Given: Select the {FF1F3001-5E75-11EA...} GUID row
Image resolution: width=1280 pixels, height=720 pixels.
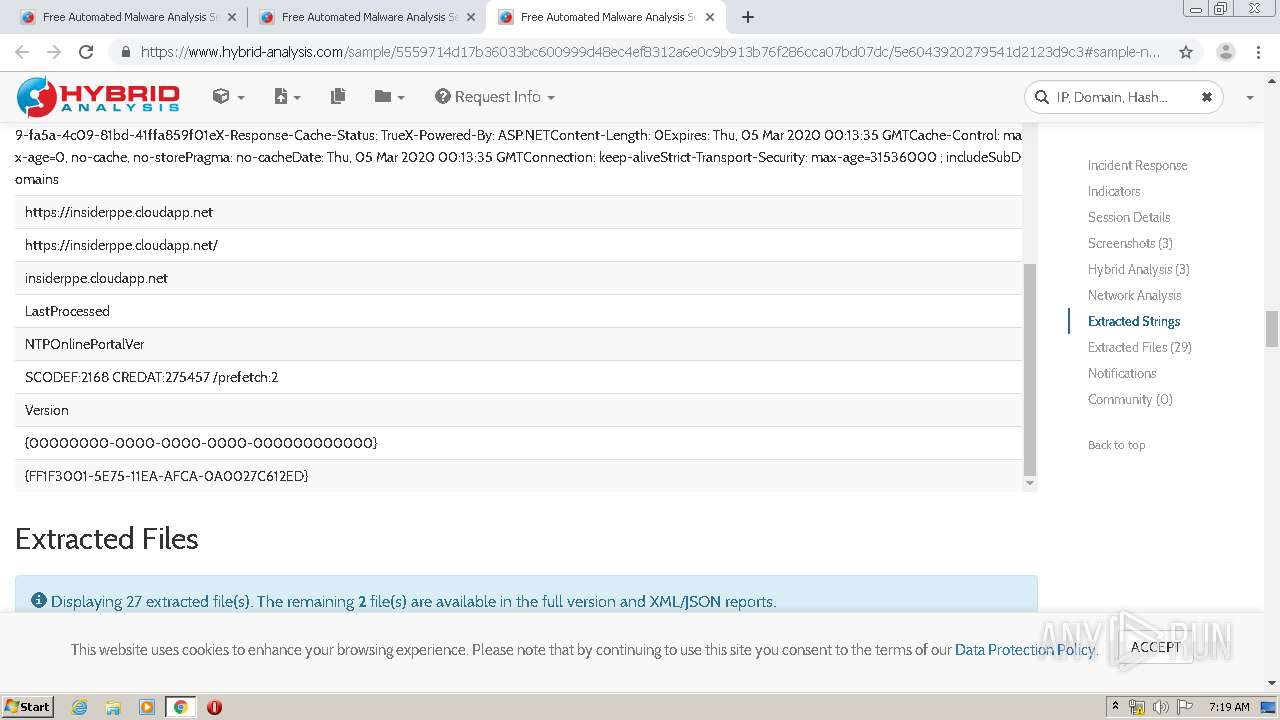Looking at the screenshot, I should click(519, 476).
